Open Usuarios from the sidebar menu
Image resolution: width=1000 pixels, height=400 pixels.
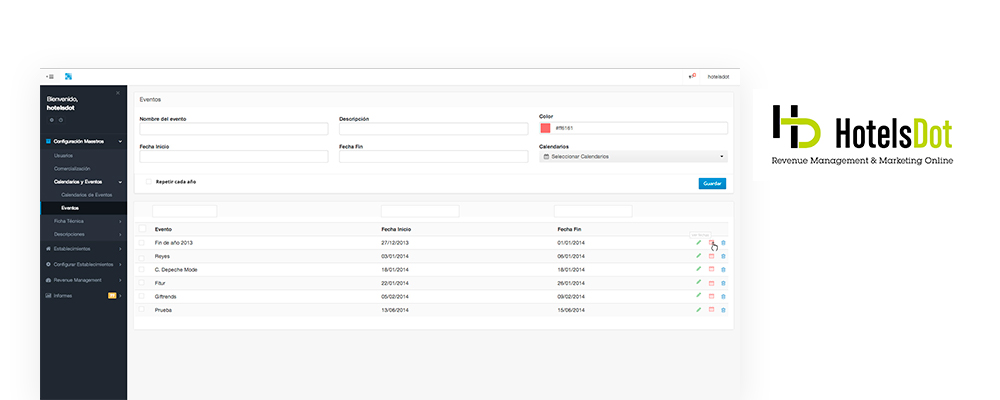coord(64,155)
